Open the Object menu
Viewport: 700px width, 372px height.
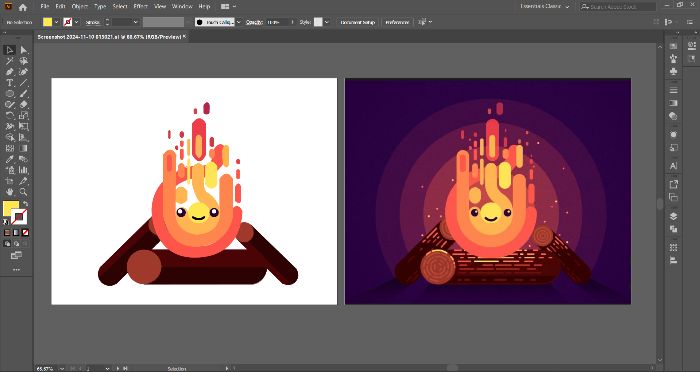[x=80, y=7]
